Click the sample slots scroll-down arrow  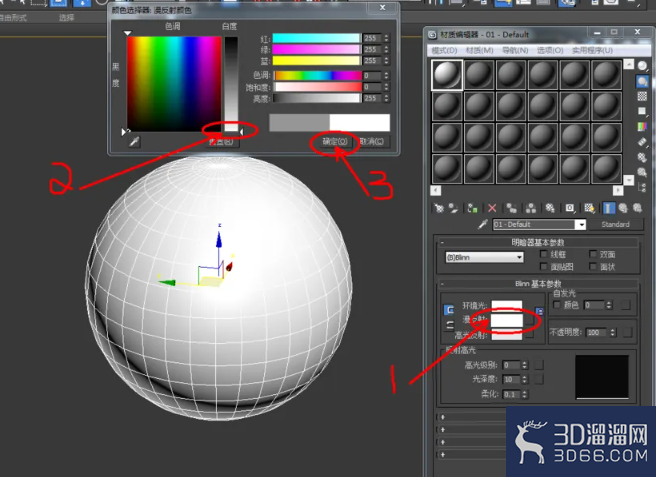point(629,180)
